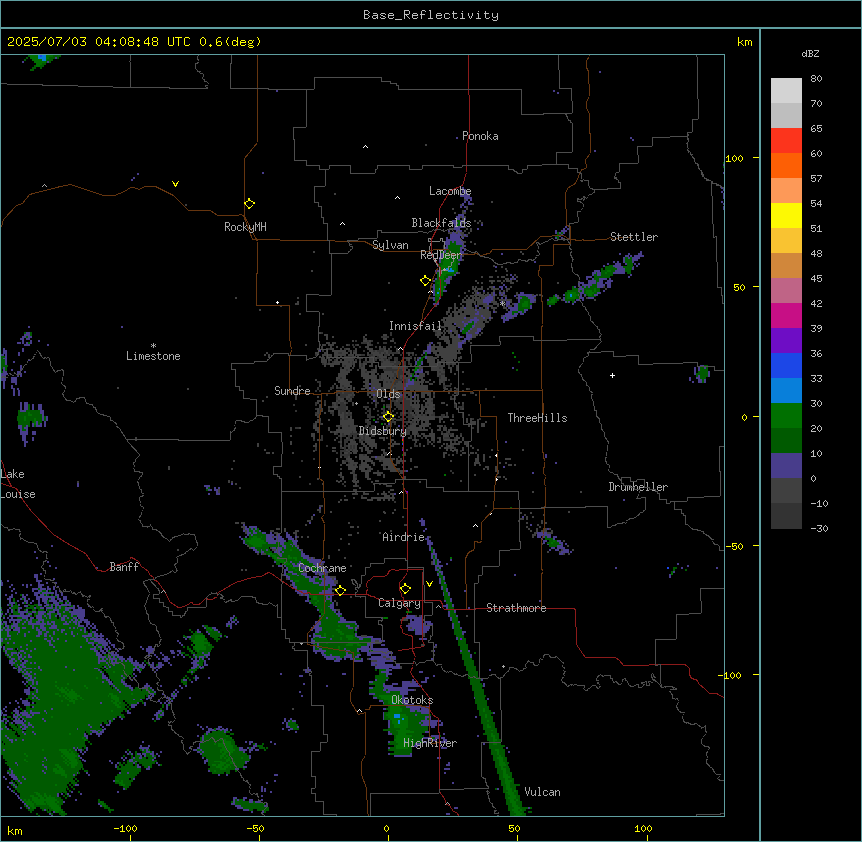Click the Base_Reflectivity title

(x=431, y=15)
